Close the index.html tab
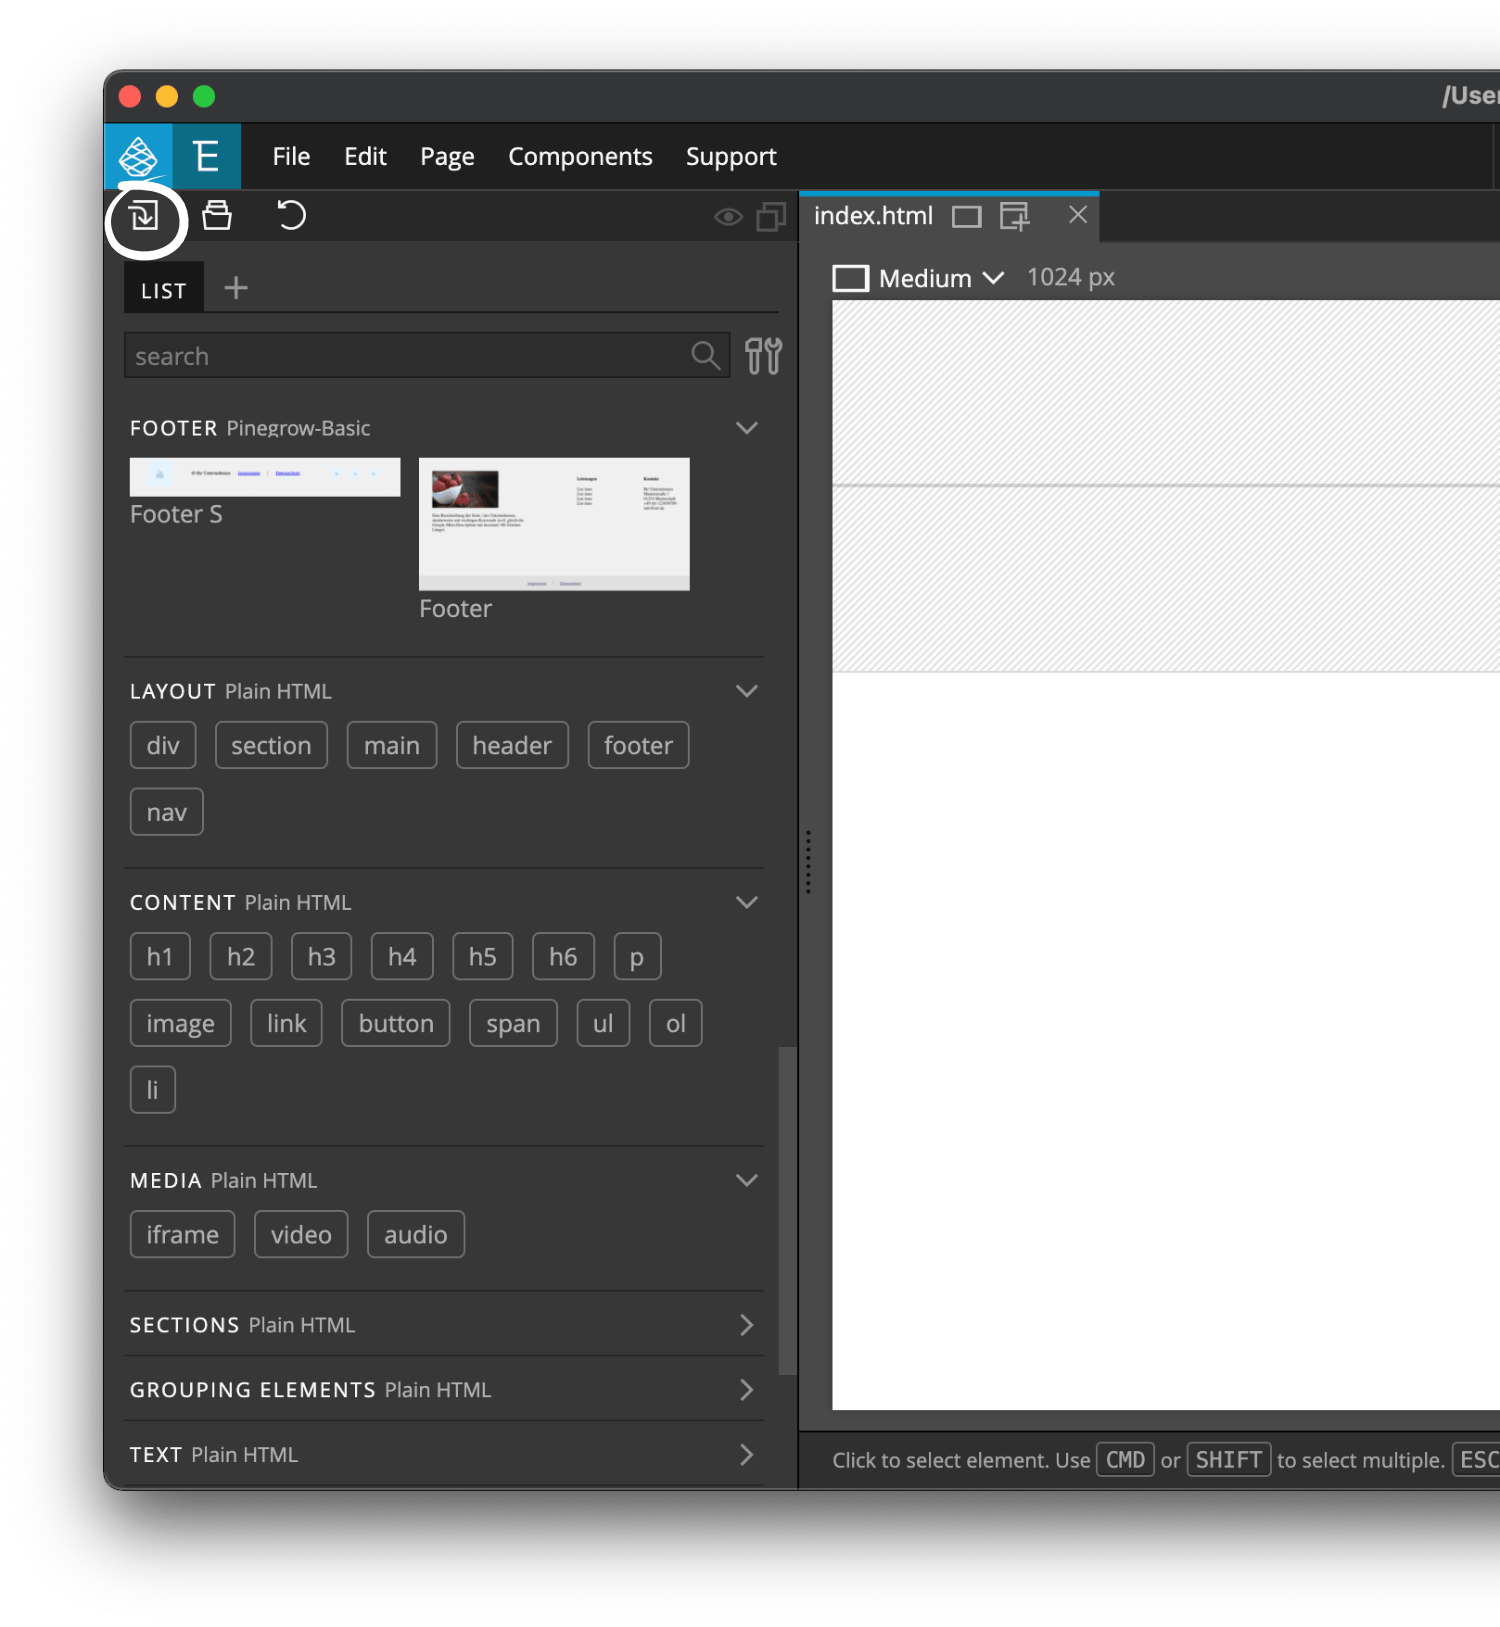The image size is (1500, 1627). tap(1077, 215)
